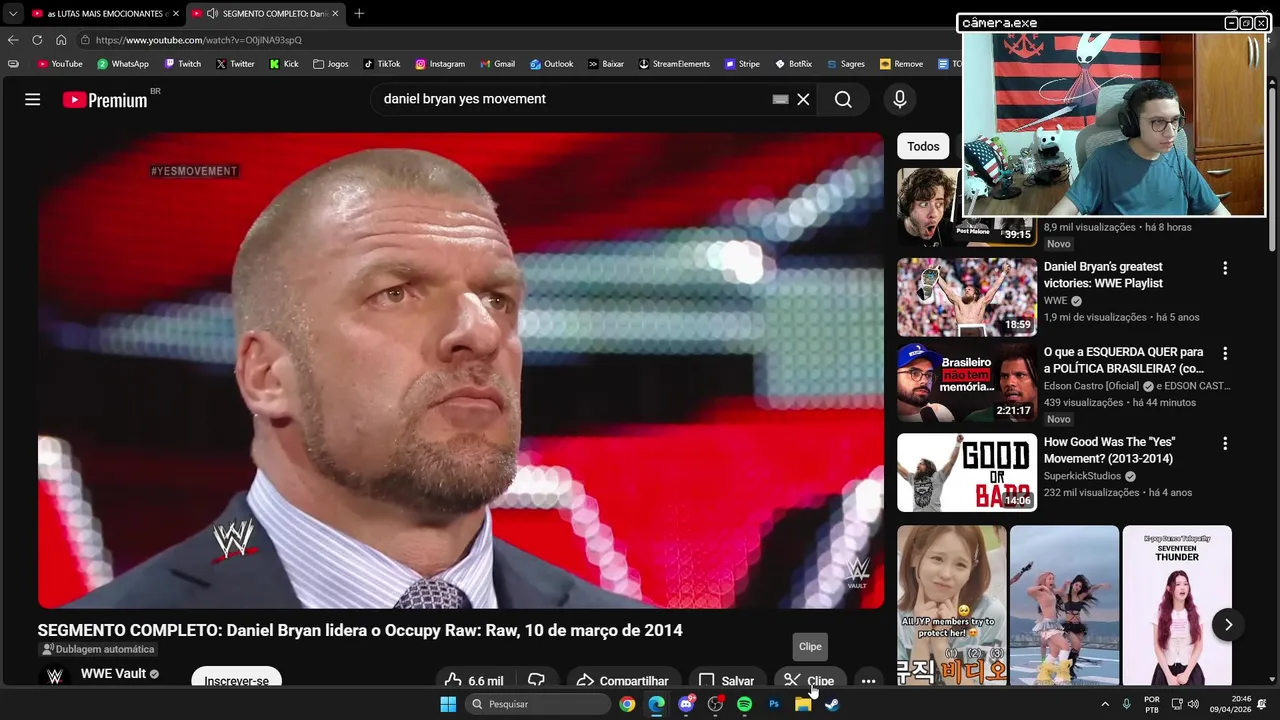Select the Todos filter chip

(x=923, y=146)
